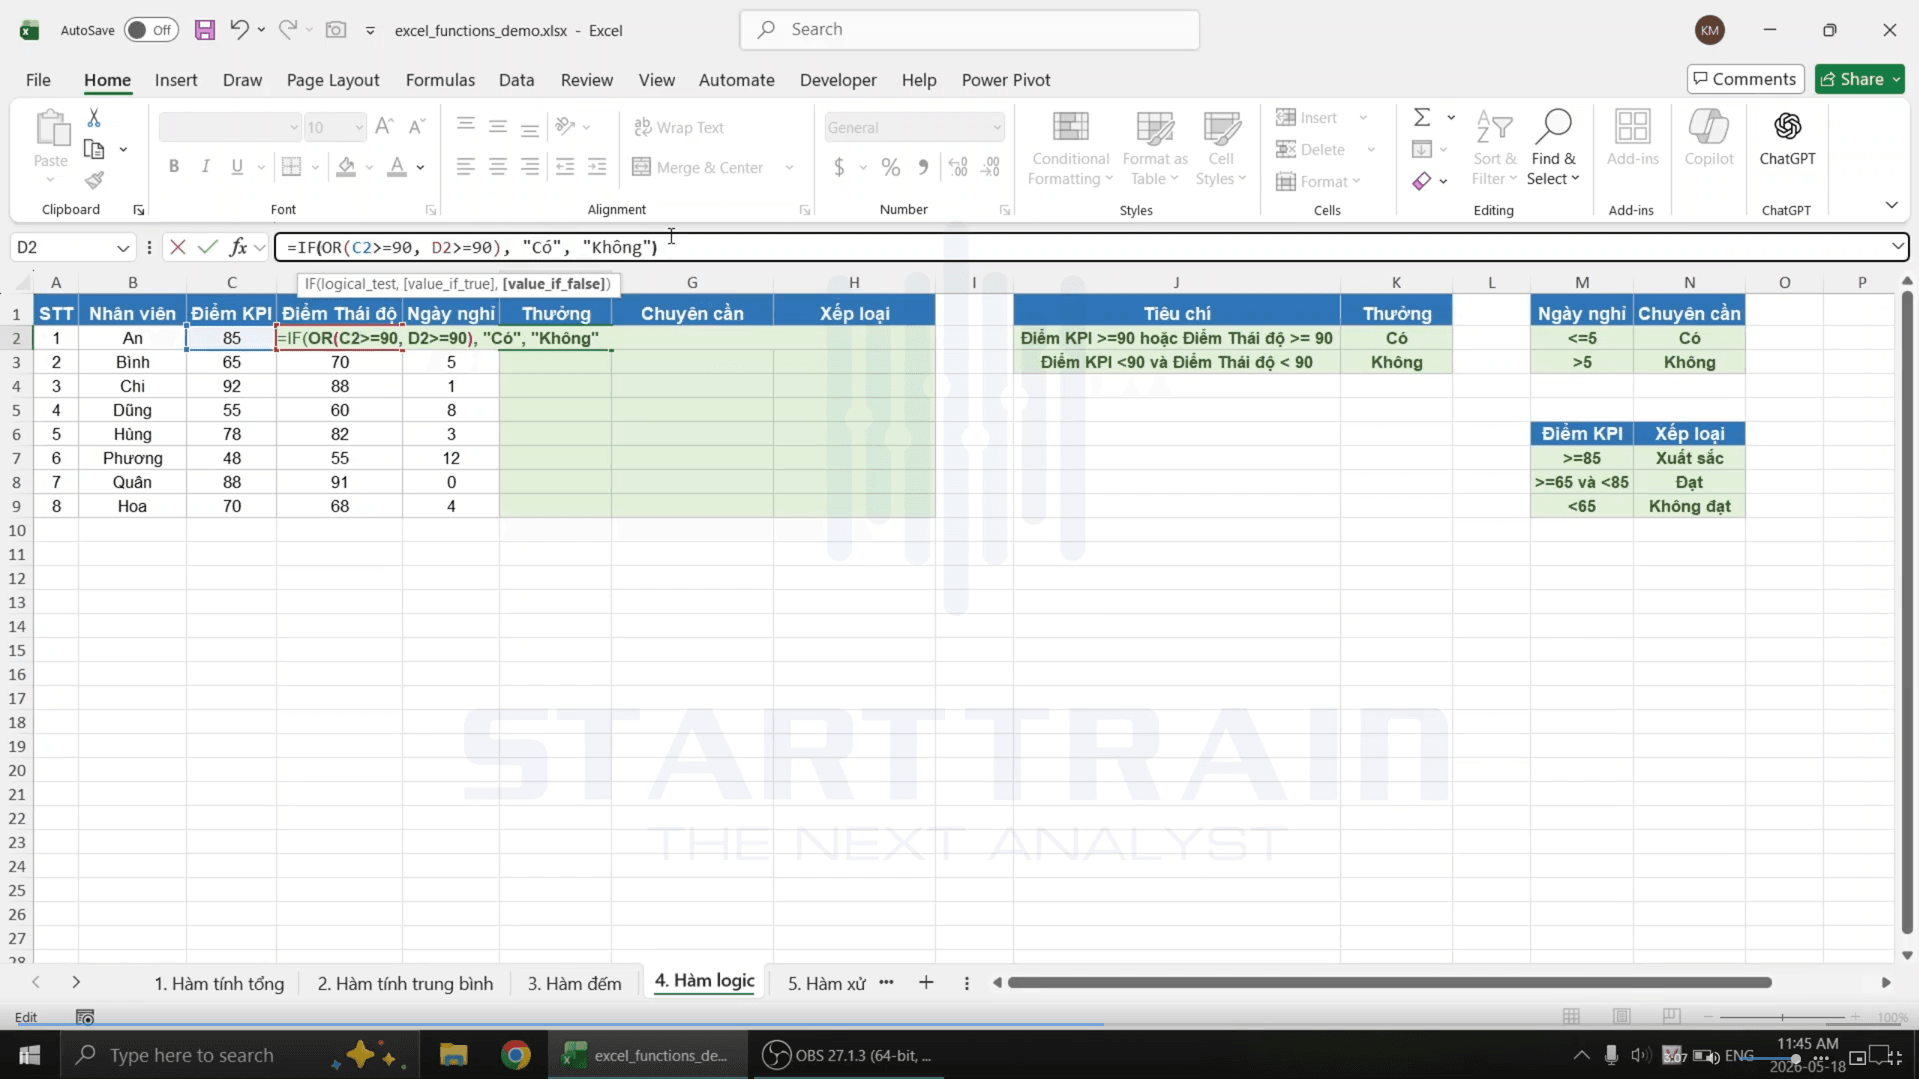
Task: Toggle the macro recording status bar icon
Action: (x=85, y=1017)
